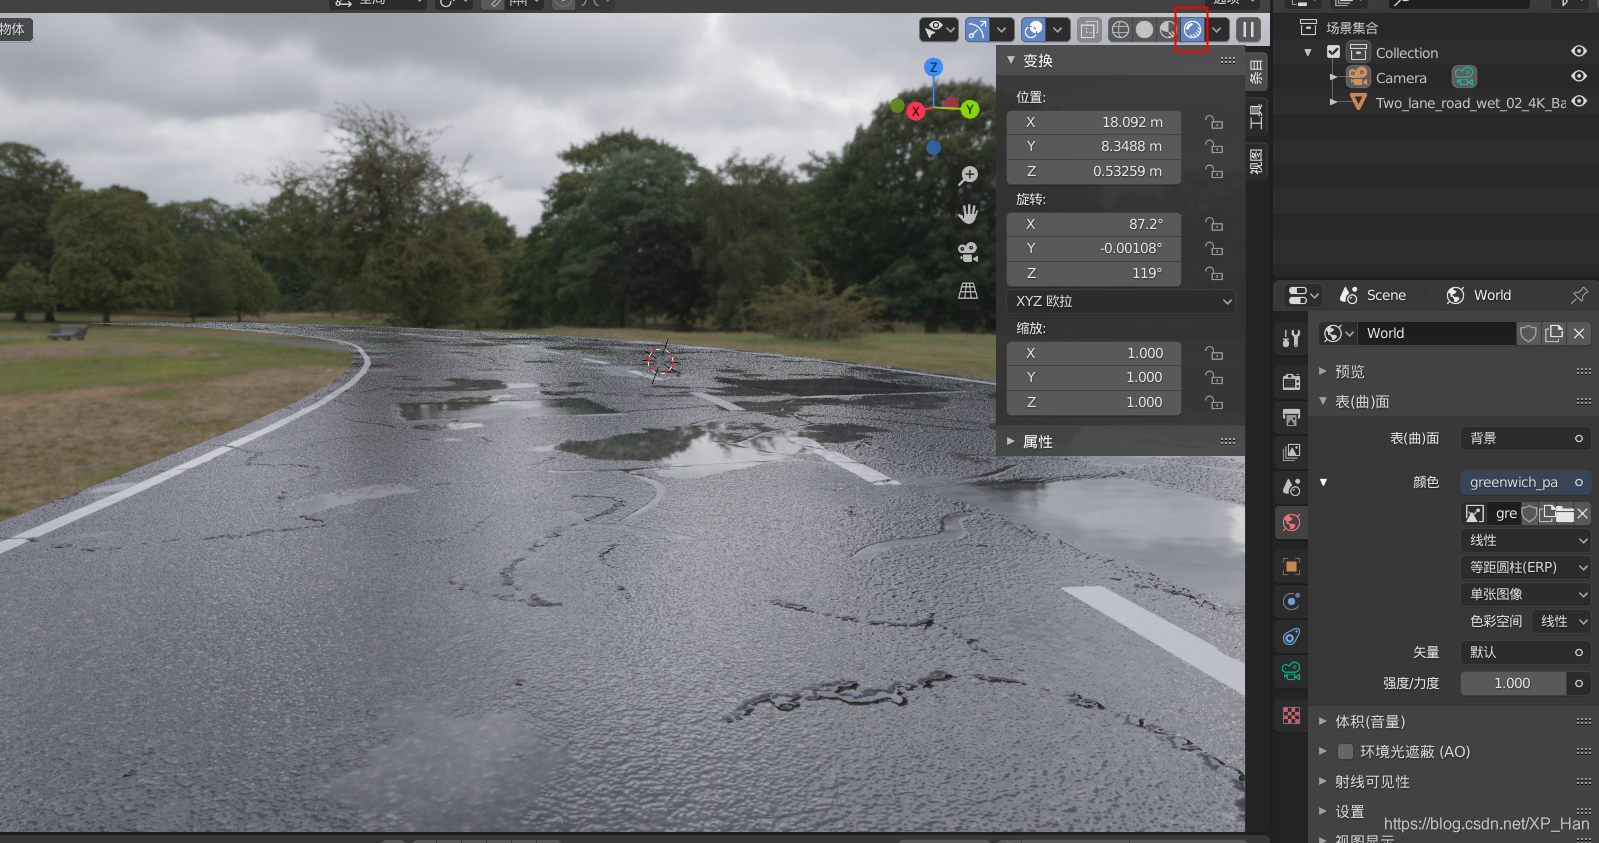This screenshot has height=843, width=1599.
Task: Toggle pin icon in properties header
Action: (x=1579, y=295)
